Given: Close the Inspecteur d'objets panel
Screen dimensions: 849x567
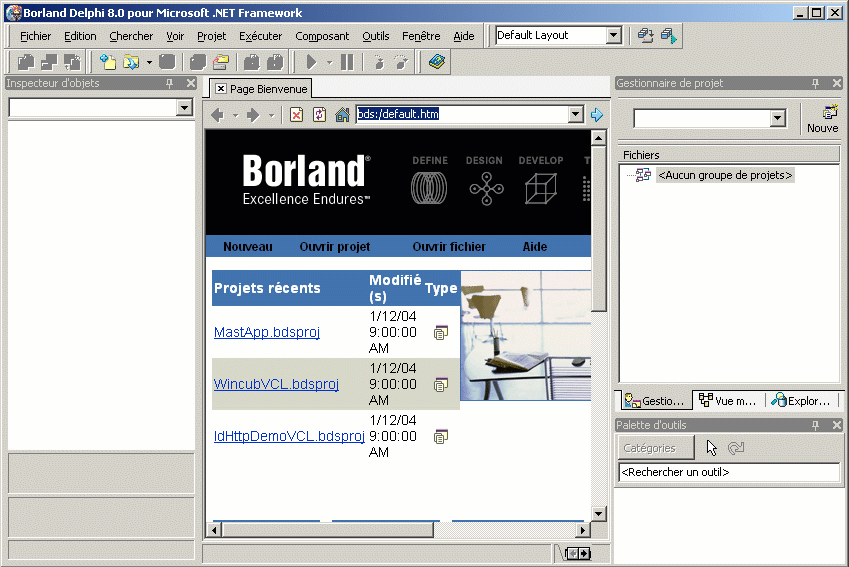Looking at the screenshot, I should point(191,83).
